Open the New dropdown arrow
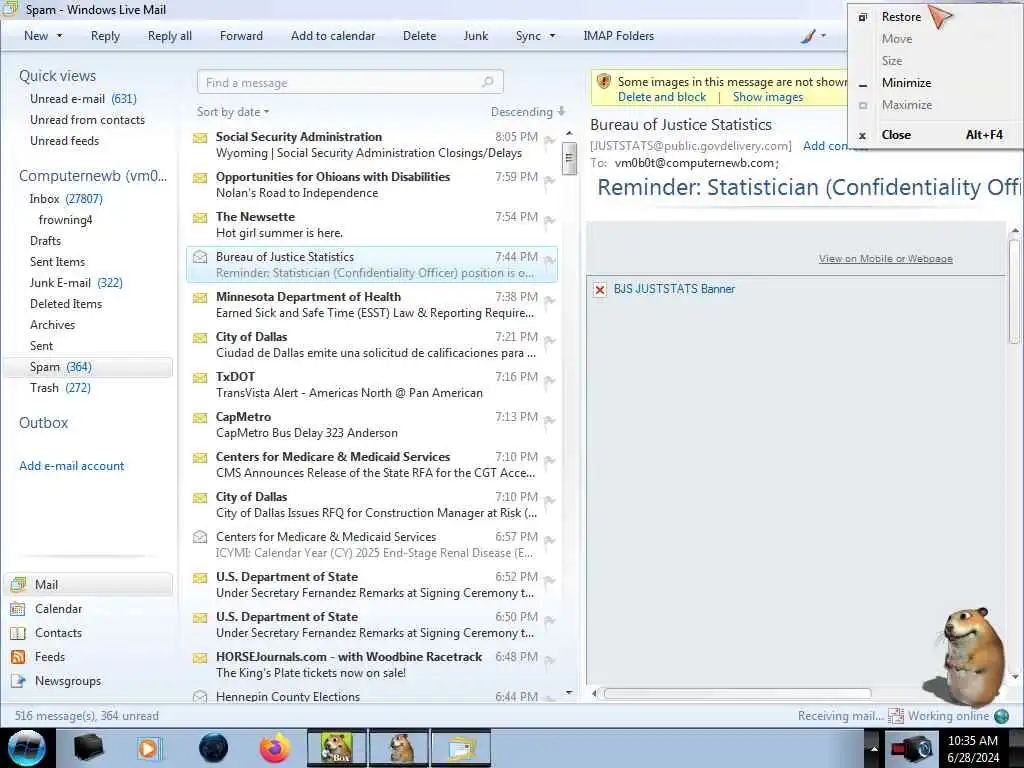1024x768 pixels. pyautogui.click(x=59, y=36)
